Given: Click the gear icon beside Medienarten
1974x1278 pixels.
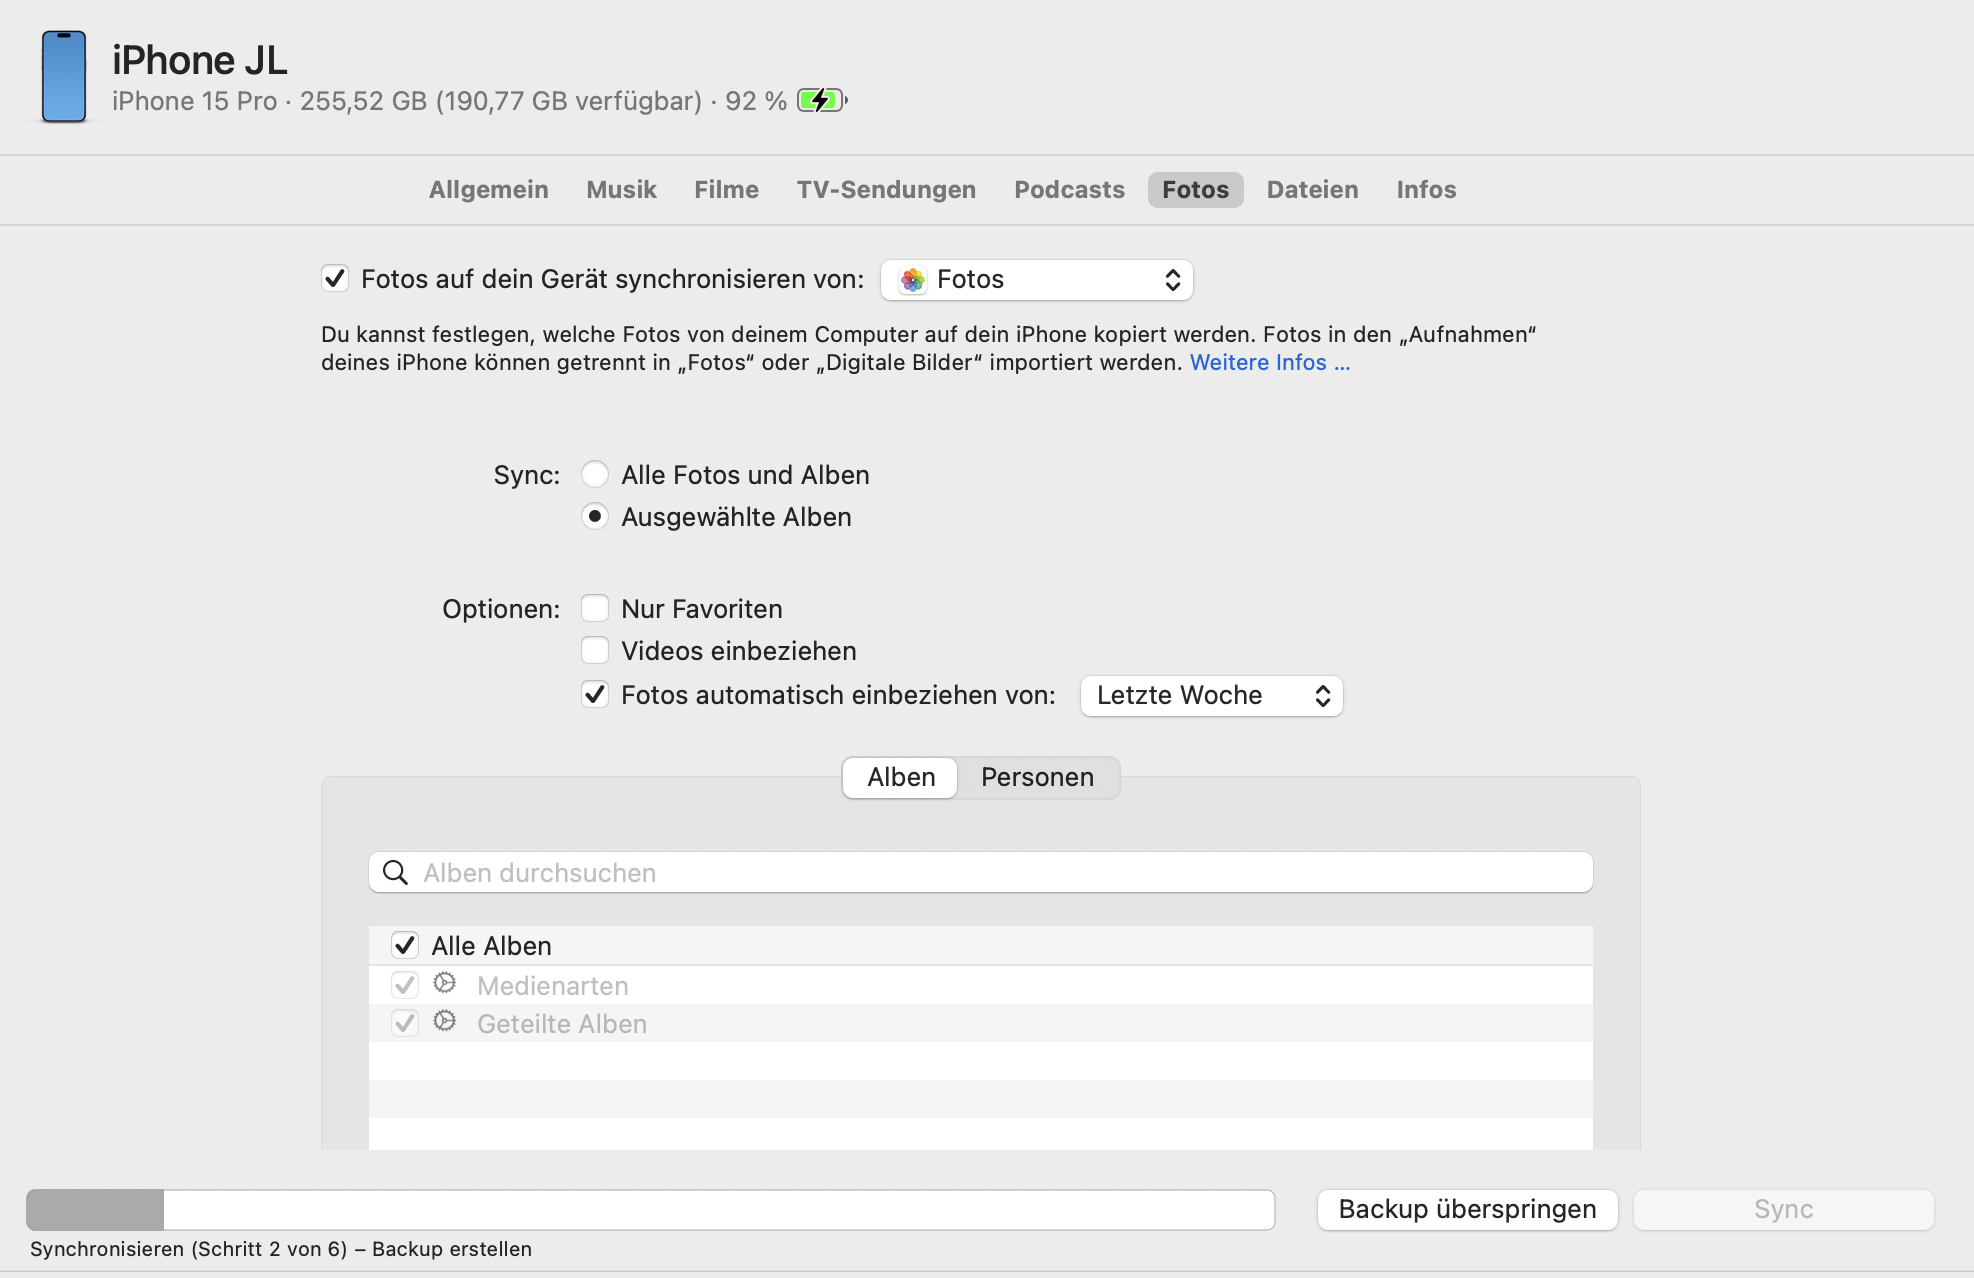Looking at the screenshot, I should click(x=445, y=984).
